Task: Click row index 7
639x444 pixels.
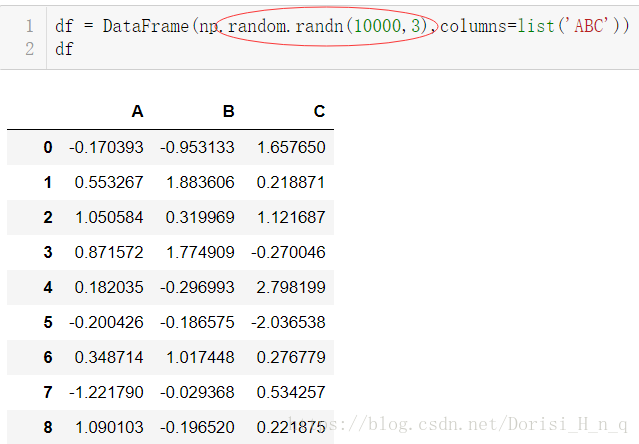Action: point(48,392)
